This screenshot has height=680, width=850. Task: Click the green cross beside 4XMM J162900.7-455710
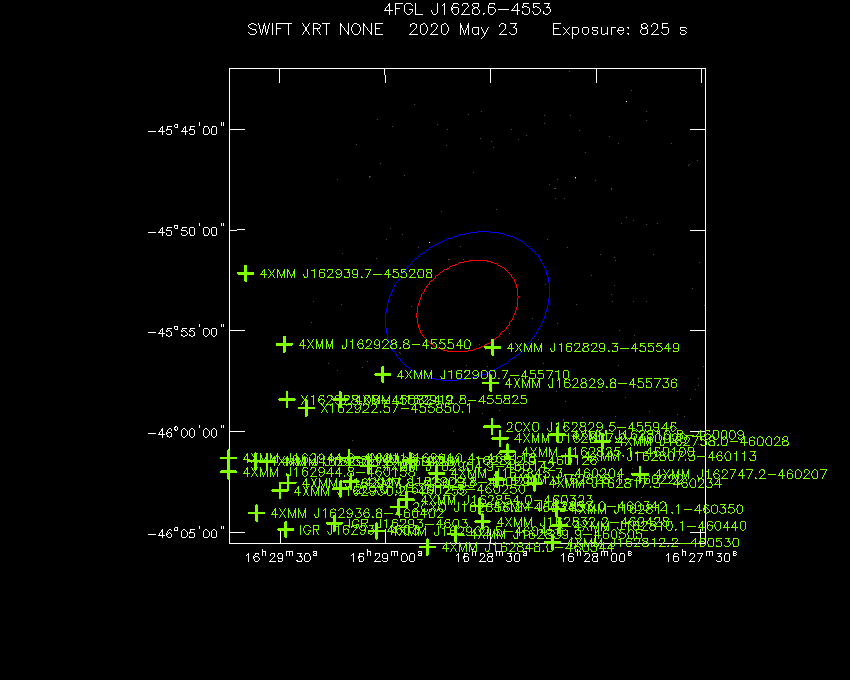coord(383,374)
